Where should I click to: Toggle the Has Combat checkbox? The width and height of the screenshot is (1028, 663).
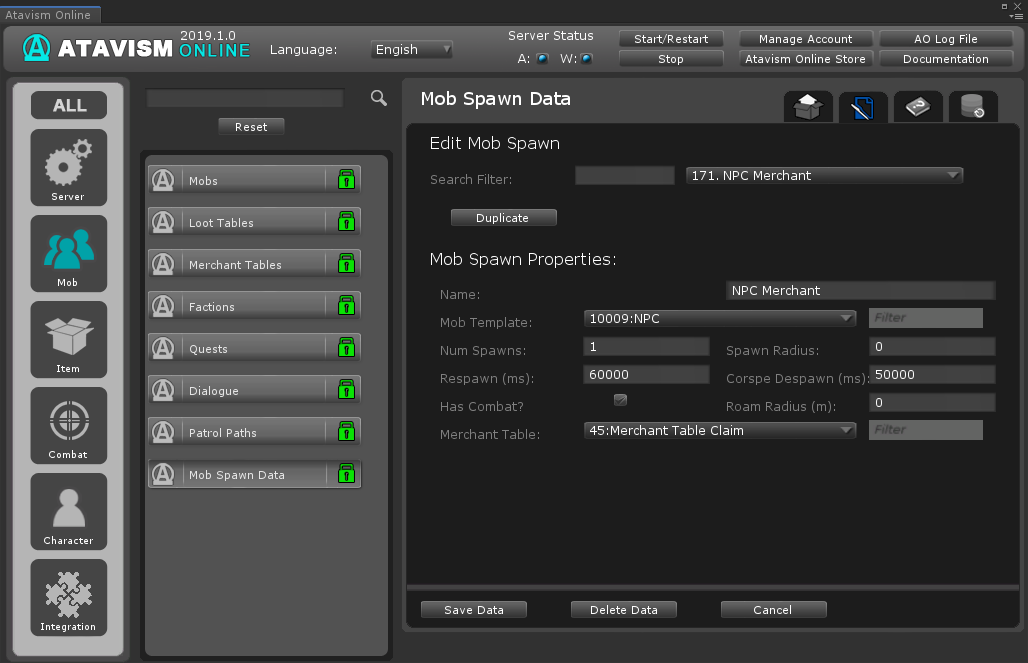[x=620, y=400]
